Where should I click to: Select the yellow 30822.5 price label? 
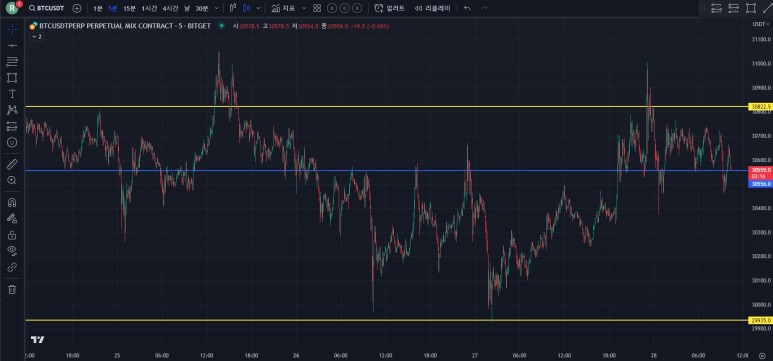760,107
